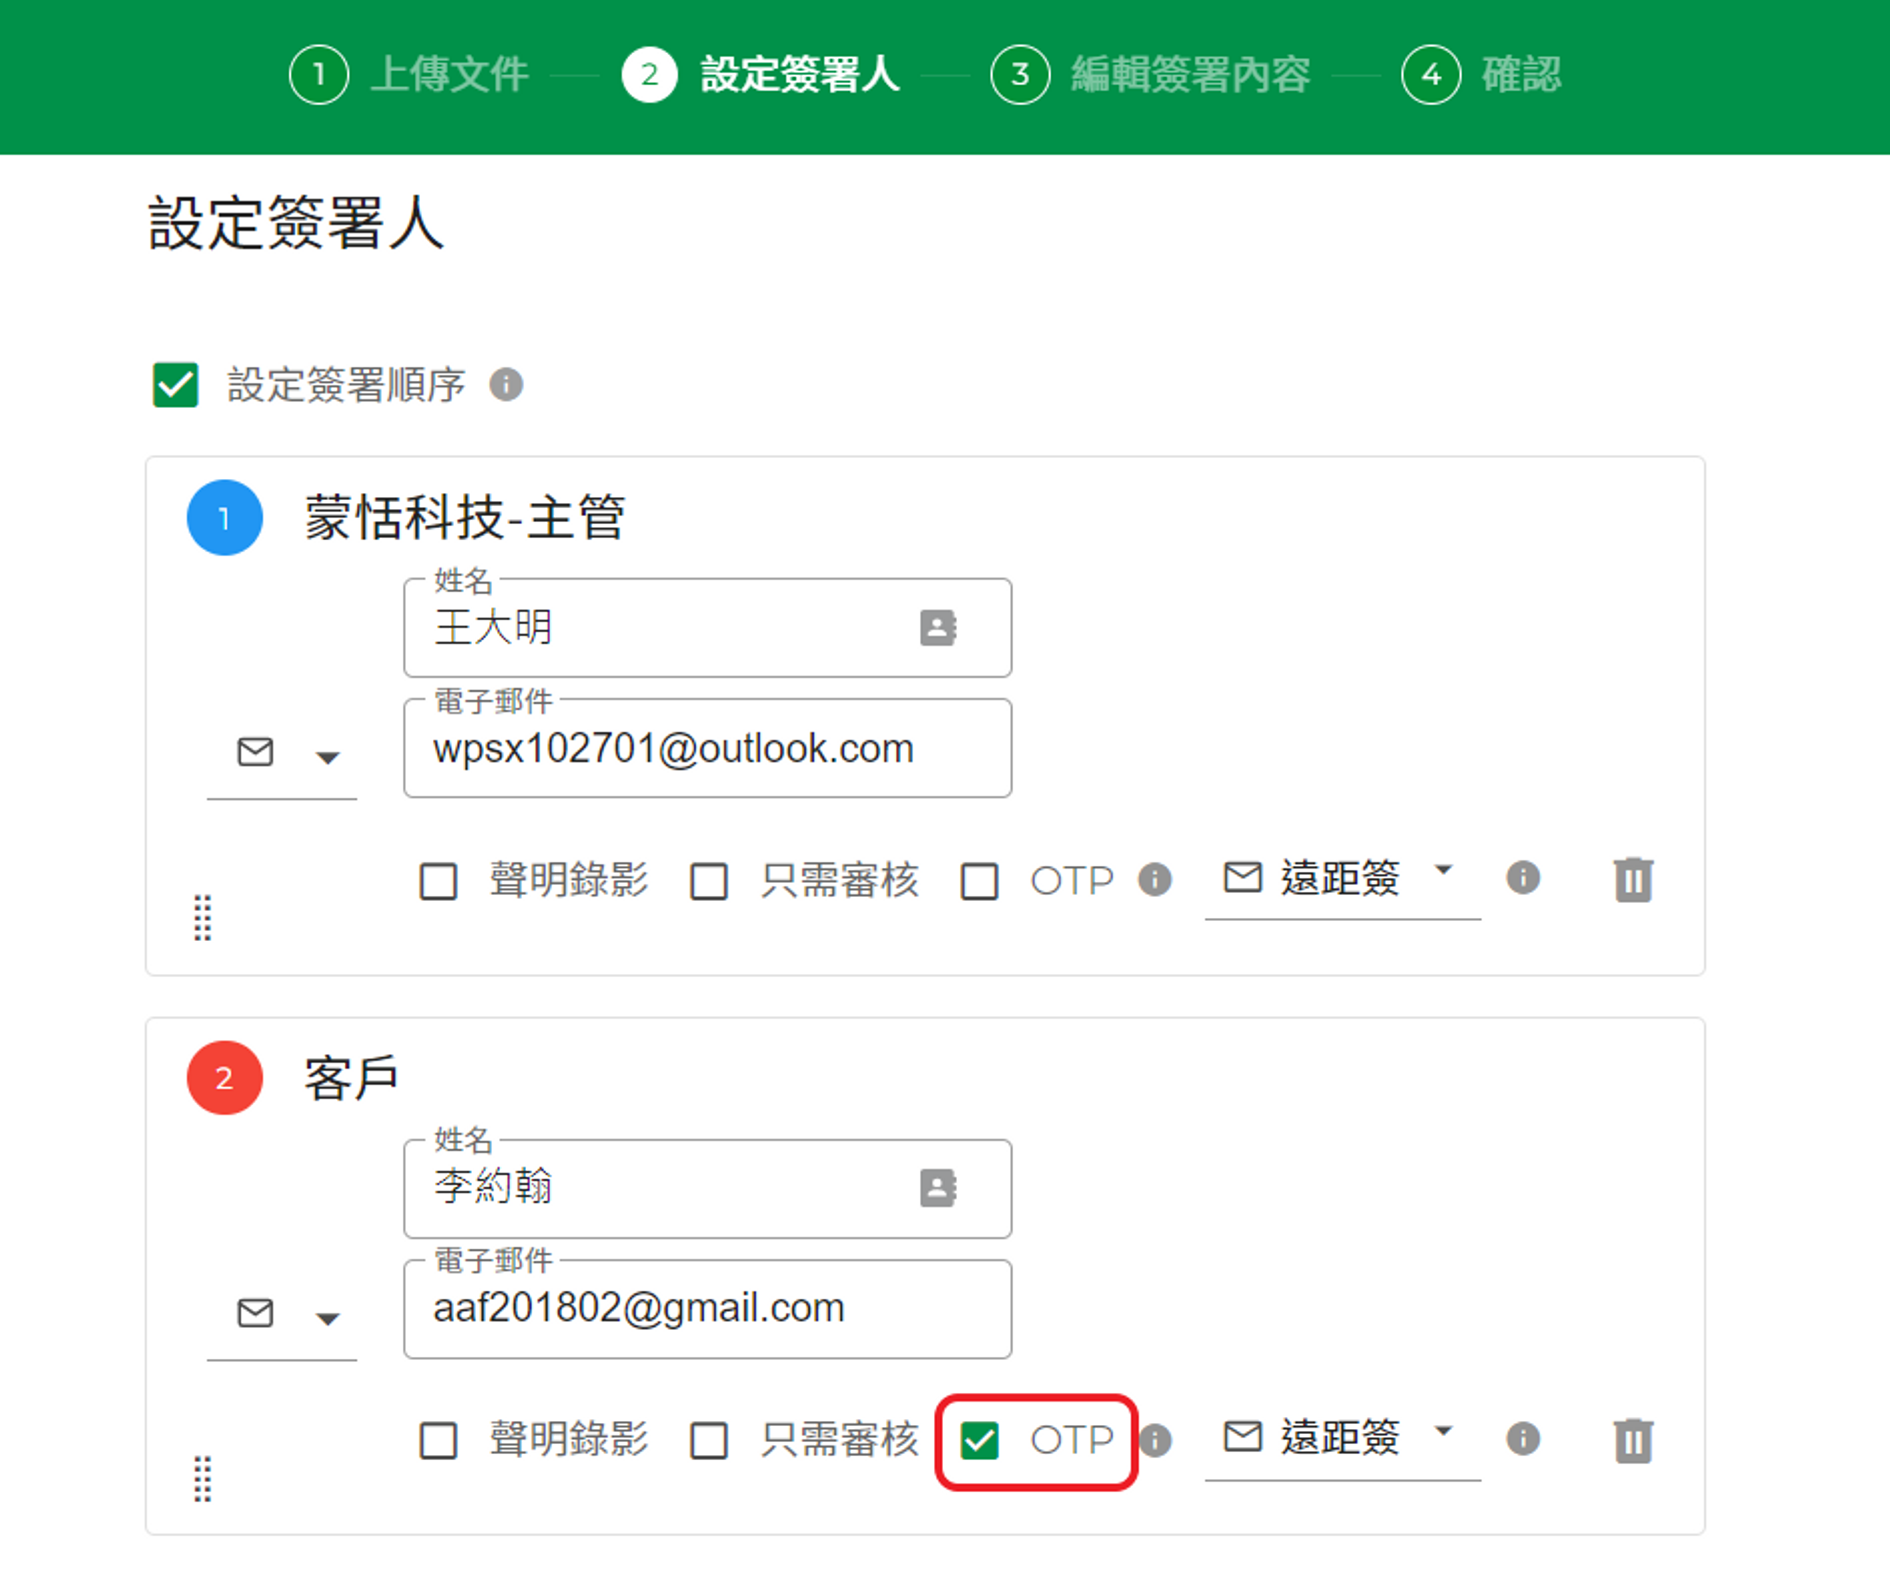Click info icon next to 設定簽署順序
This screenshot has width=1890, height=1571.
pyautogui.click(x=506, y=385)
